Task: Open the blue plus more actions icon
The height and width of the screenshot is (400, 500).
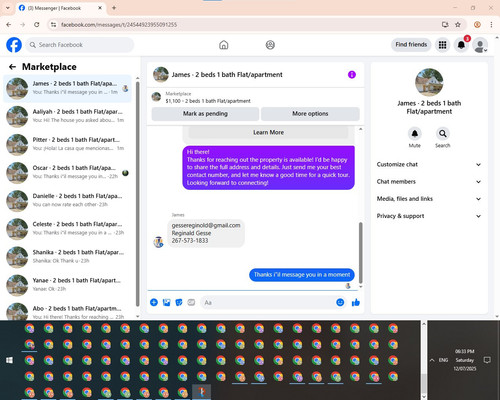Action: pyautogui.click(x=154, y=302)
